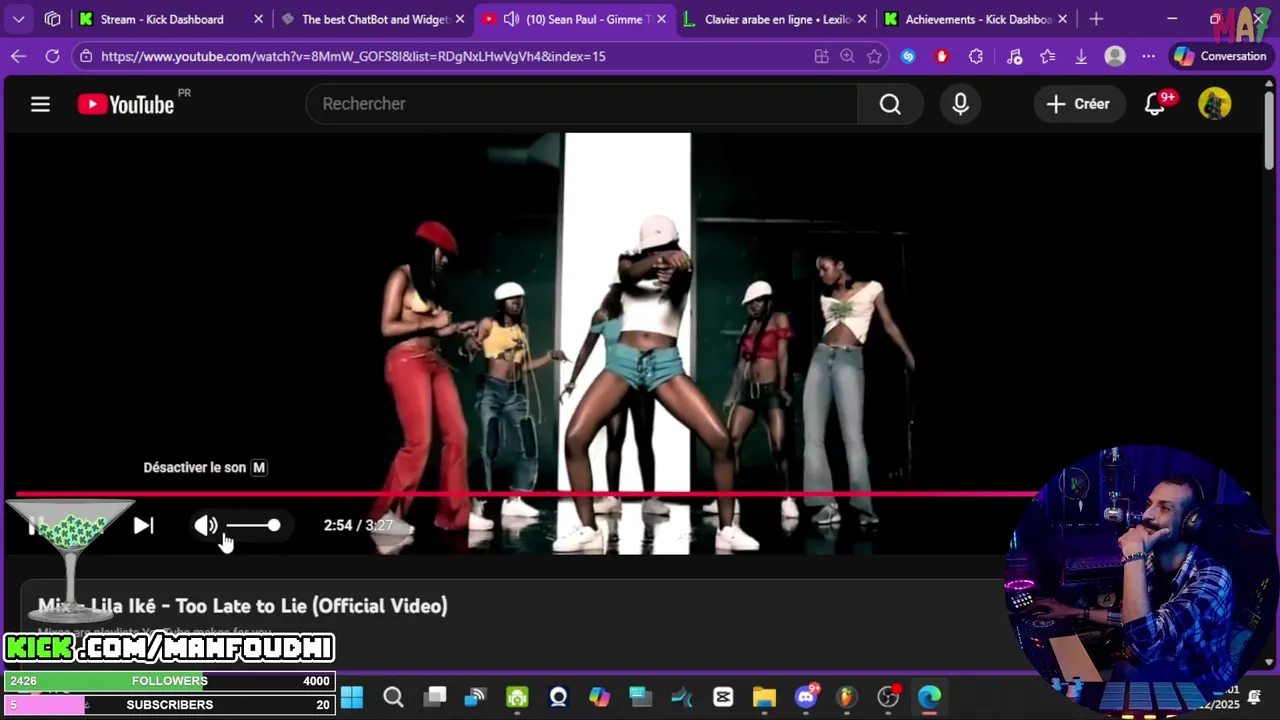The height and width of the screenshot is (720, 1280).
Task: Mute the video with the speaker icon
Action: (205, 525)
